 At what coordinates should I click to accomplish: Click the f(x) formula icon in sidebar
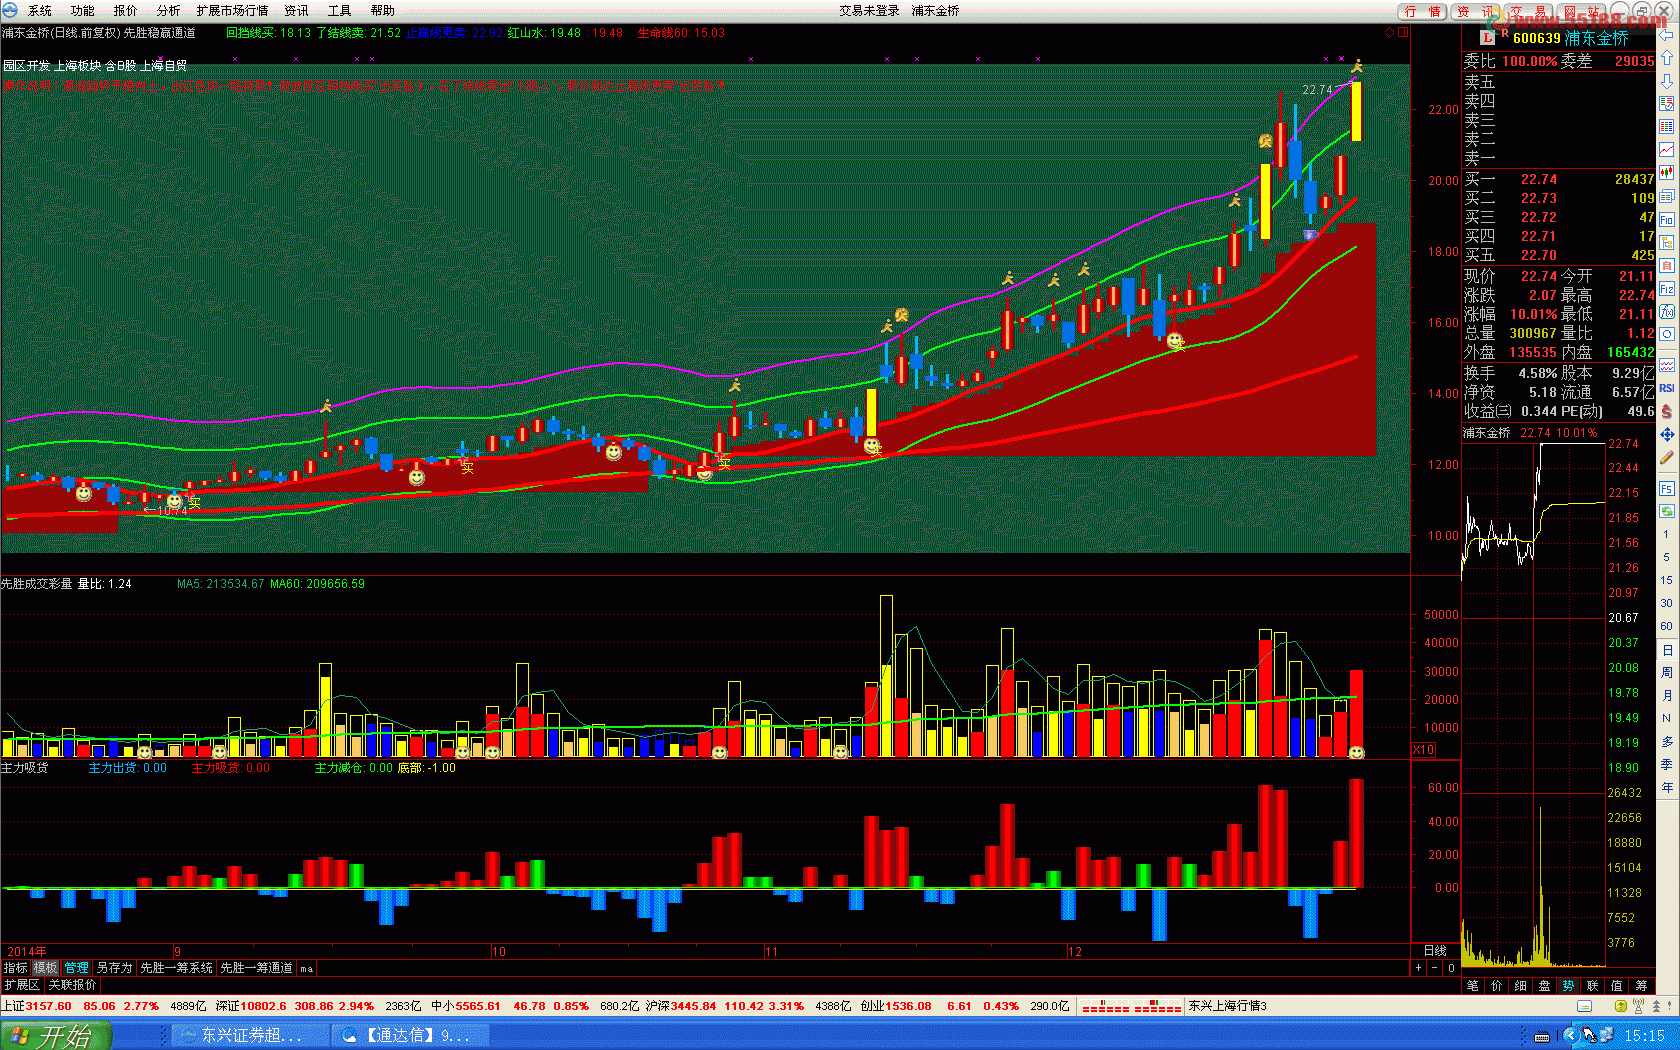[x=1667, y=311]
